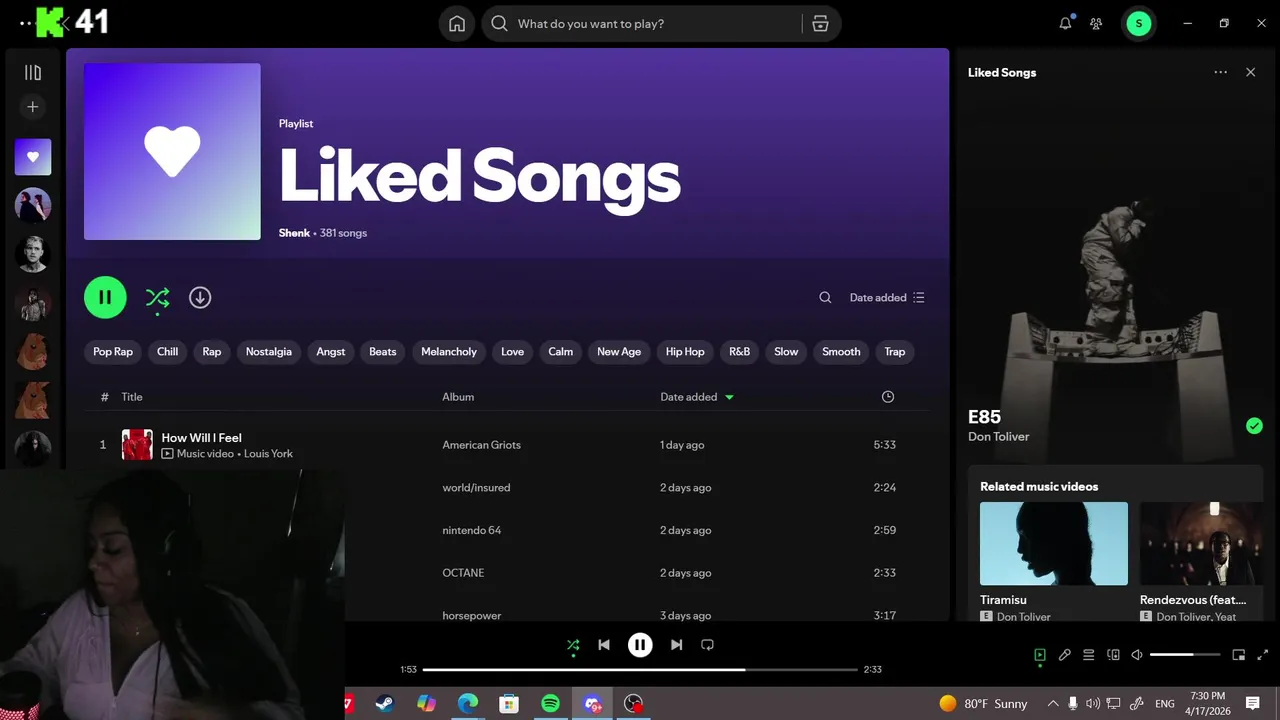Open the miniplayer
Image resolution: width=1280 pixels, height=720 pixels.
[x=1238, y=655]
